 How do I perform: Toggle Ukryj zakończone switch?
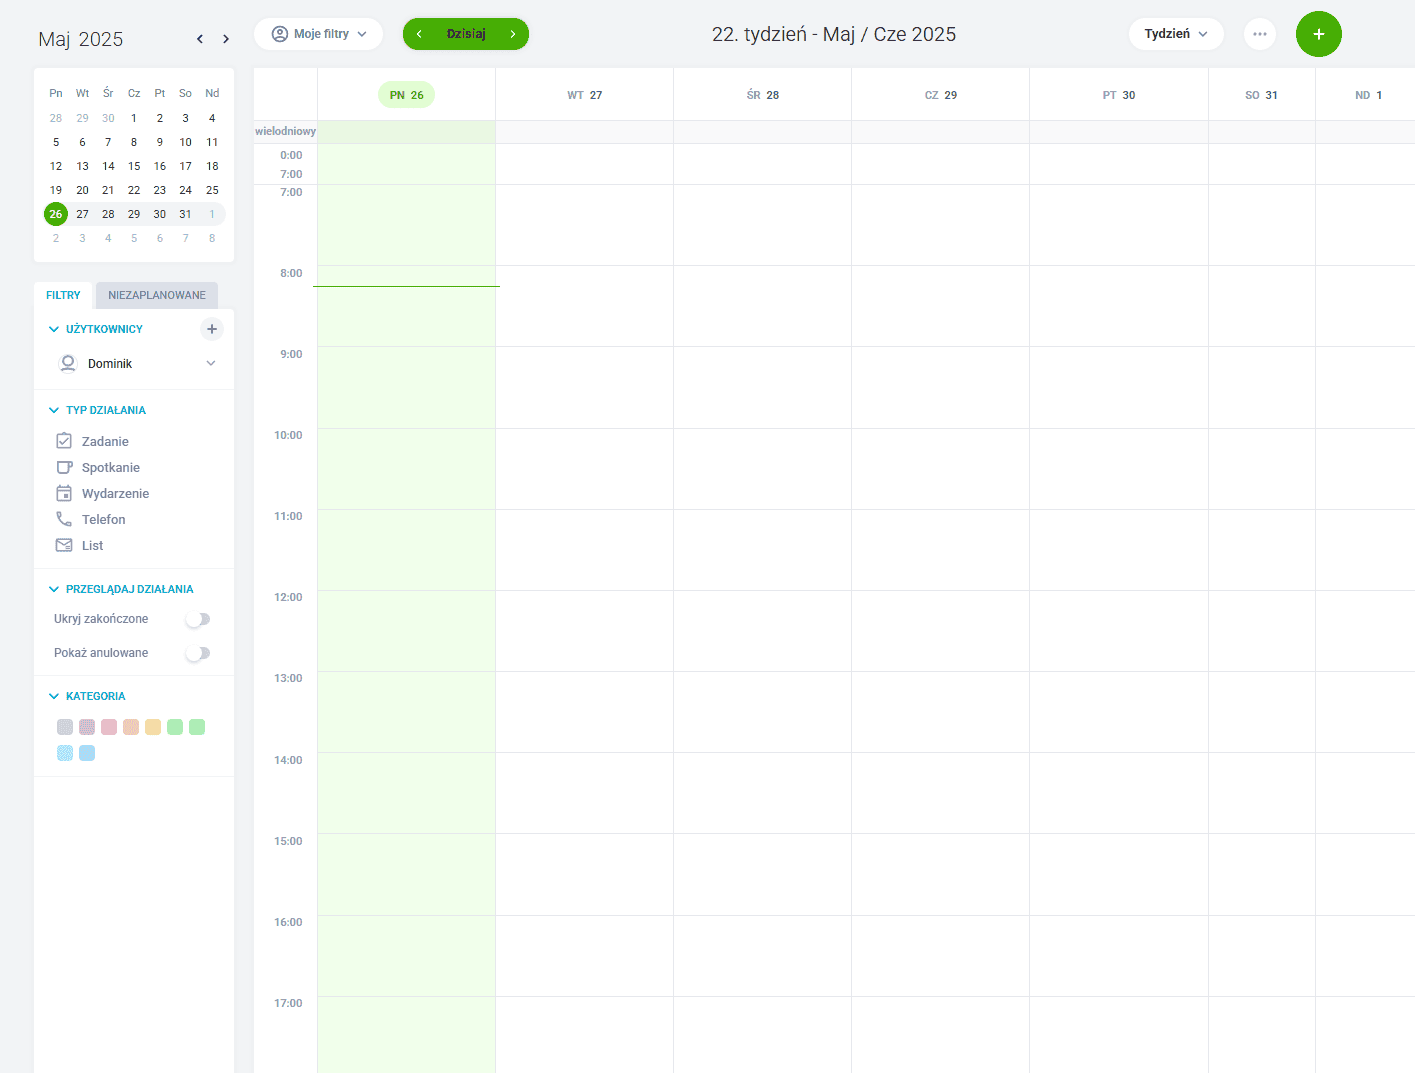(x=198, y=619)
